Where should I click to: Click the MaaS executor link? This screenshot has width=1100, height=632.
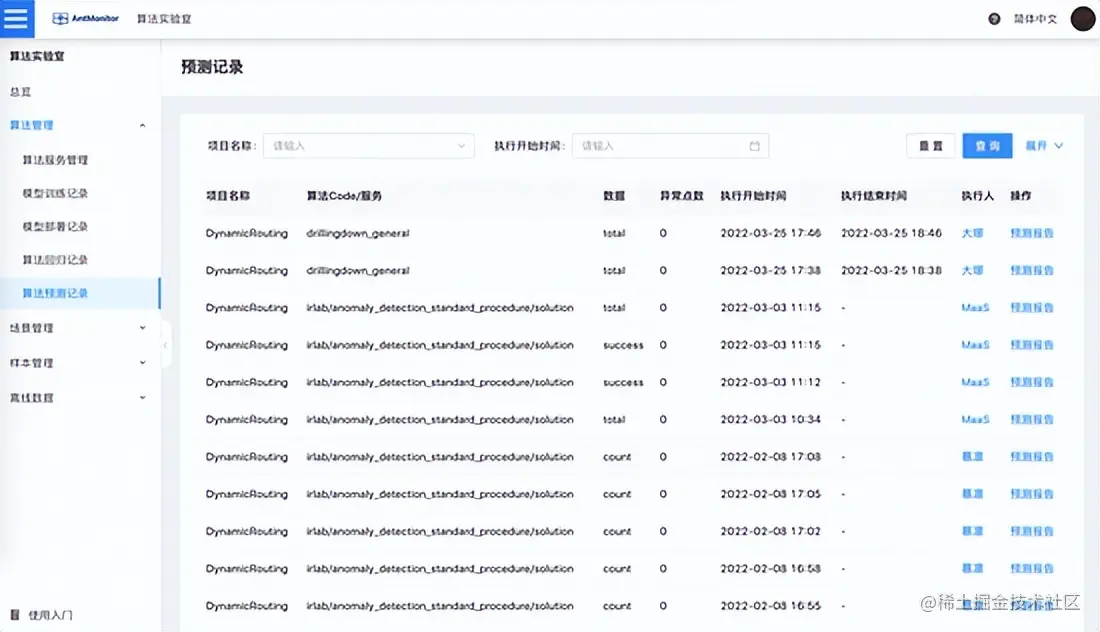(x=975, y=307)
